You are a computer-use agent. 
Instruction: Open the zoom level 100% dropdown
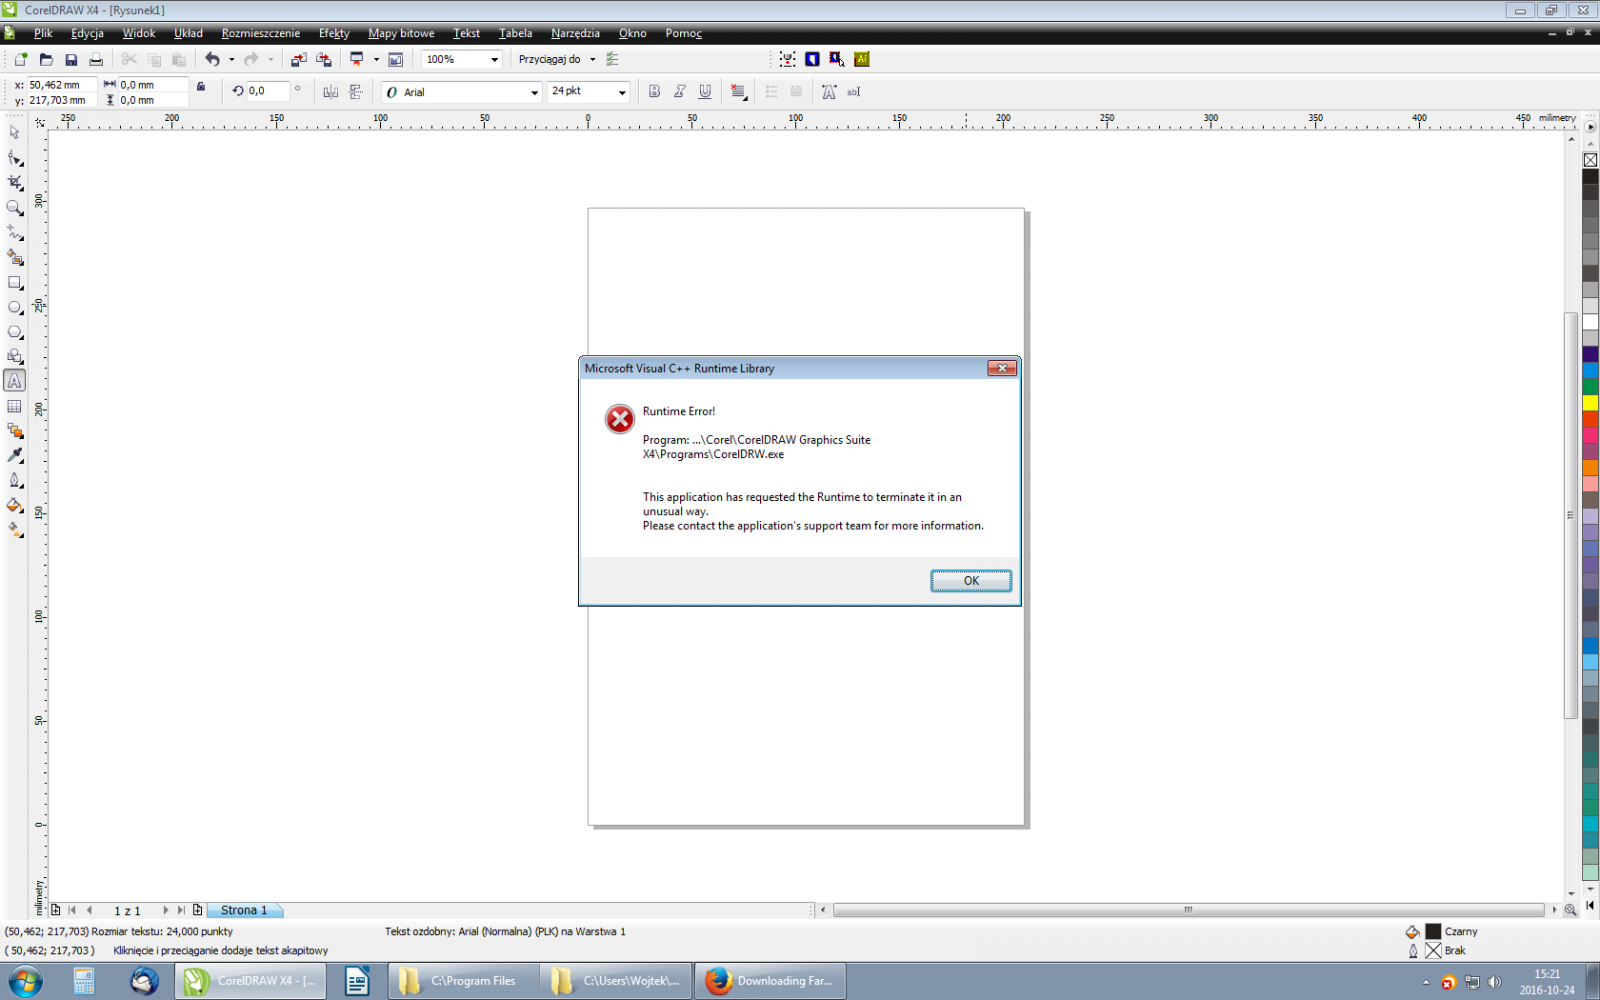494,60
